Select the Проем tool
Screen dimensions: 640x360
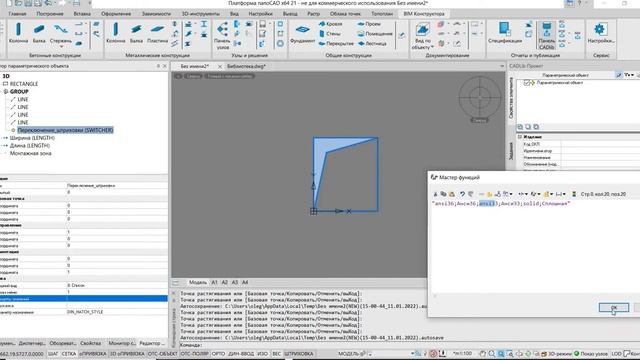coord(369,24)
